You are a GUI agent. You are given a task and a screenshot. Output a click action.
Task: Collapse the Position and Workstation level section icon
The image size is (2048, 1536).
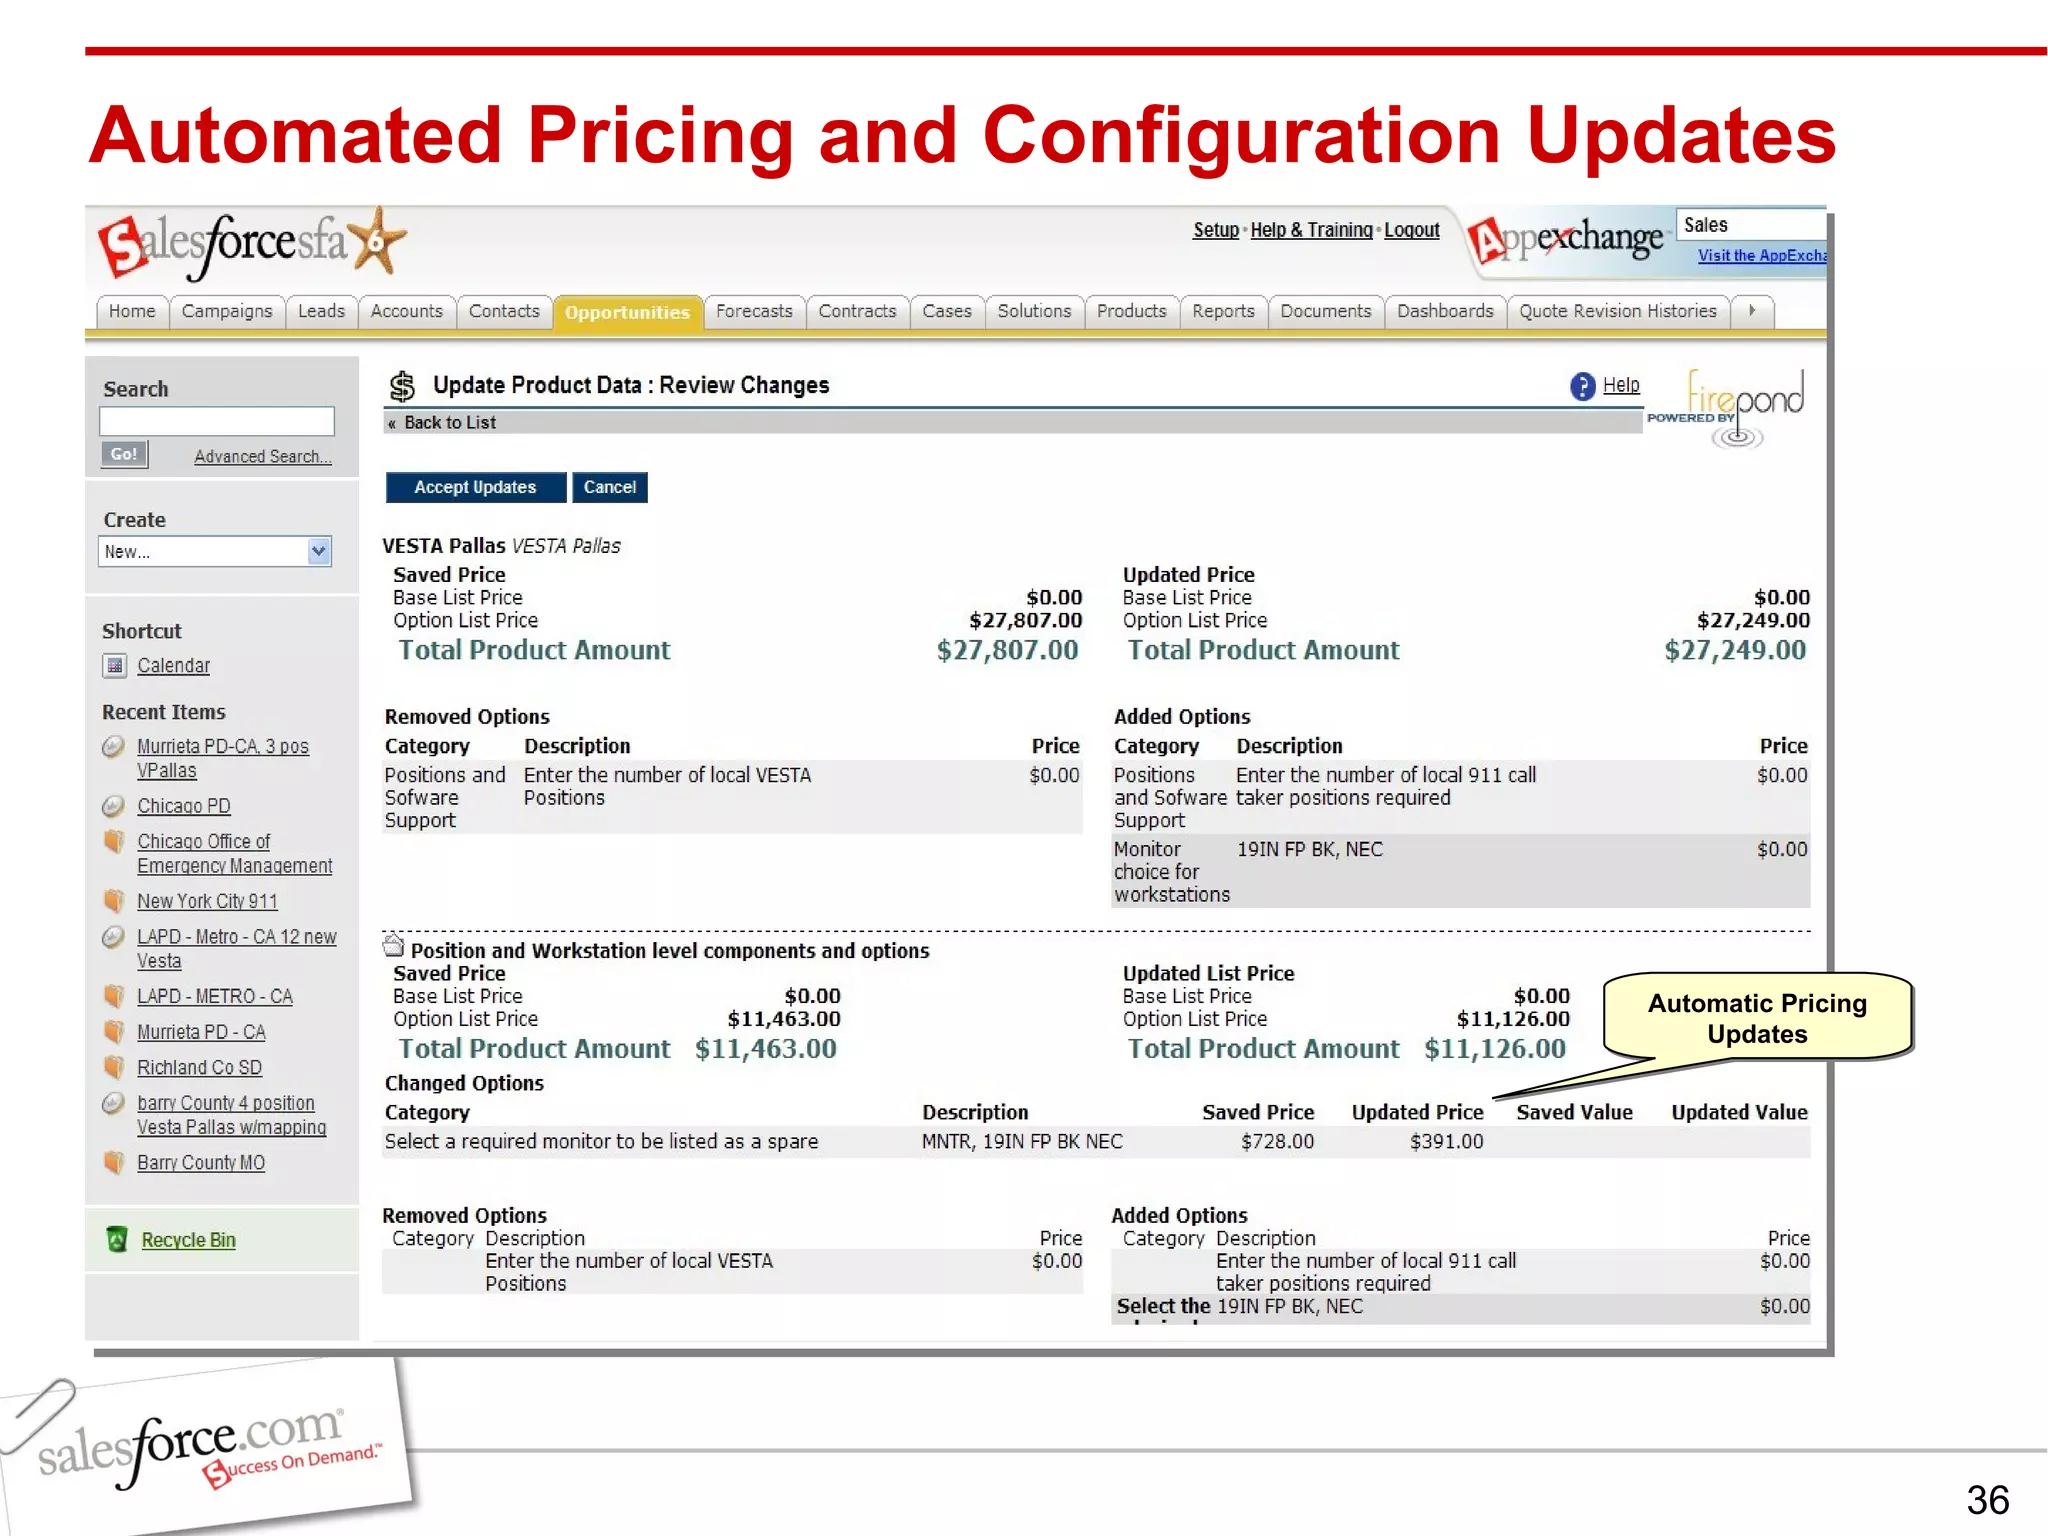point(393,945)
